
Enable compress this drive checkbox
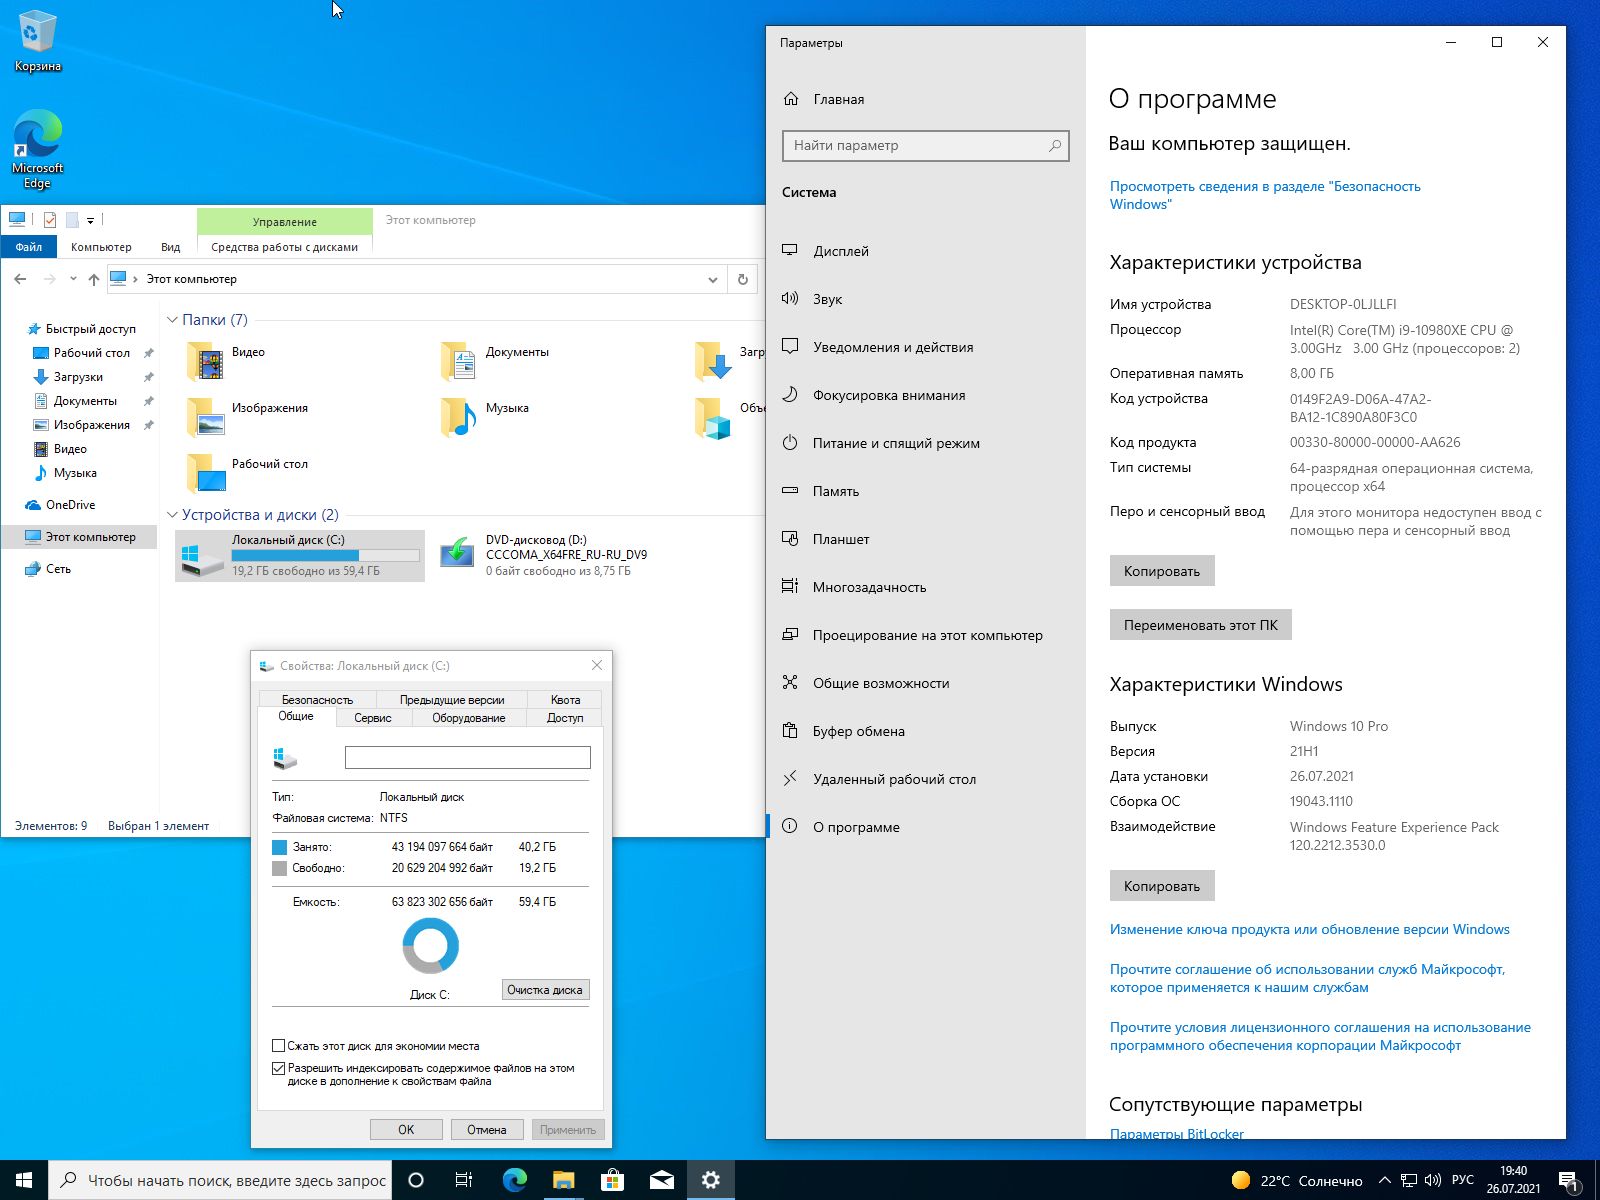pyautogui.click(x=279, y=1046)
